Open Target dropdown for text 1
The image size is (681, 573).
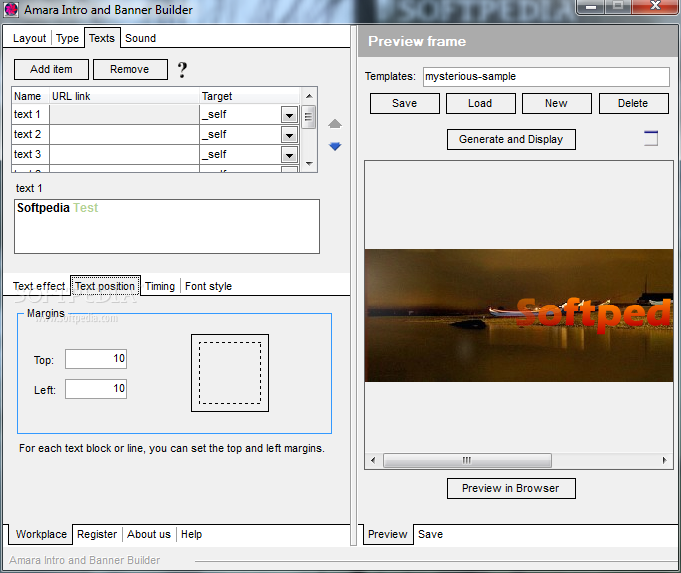289,115
